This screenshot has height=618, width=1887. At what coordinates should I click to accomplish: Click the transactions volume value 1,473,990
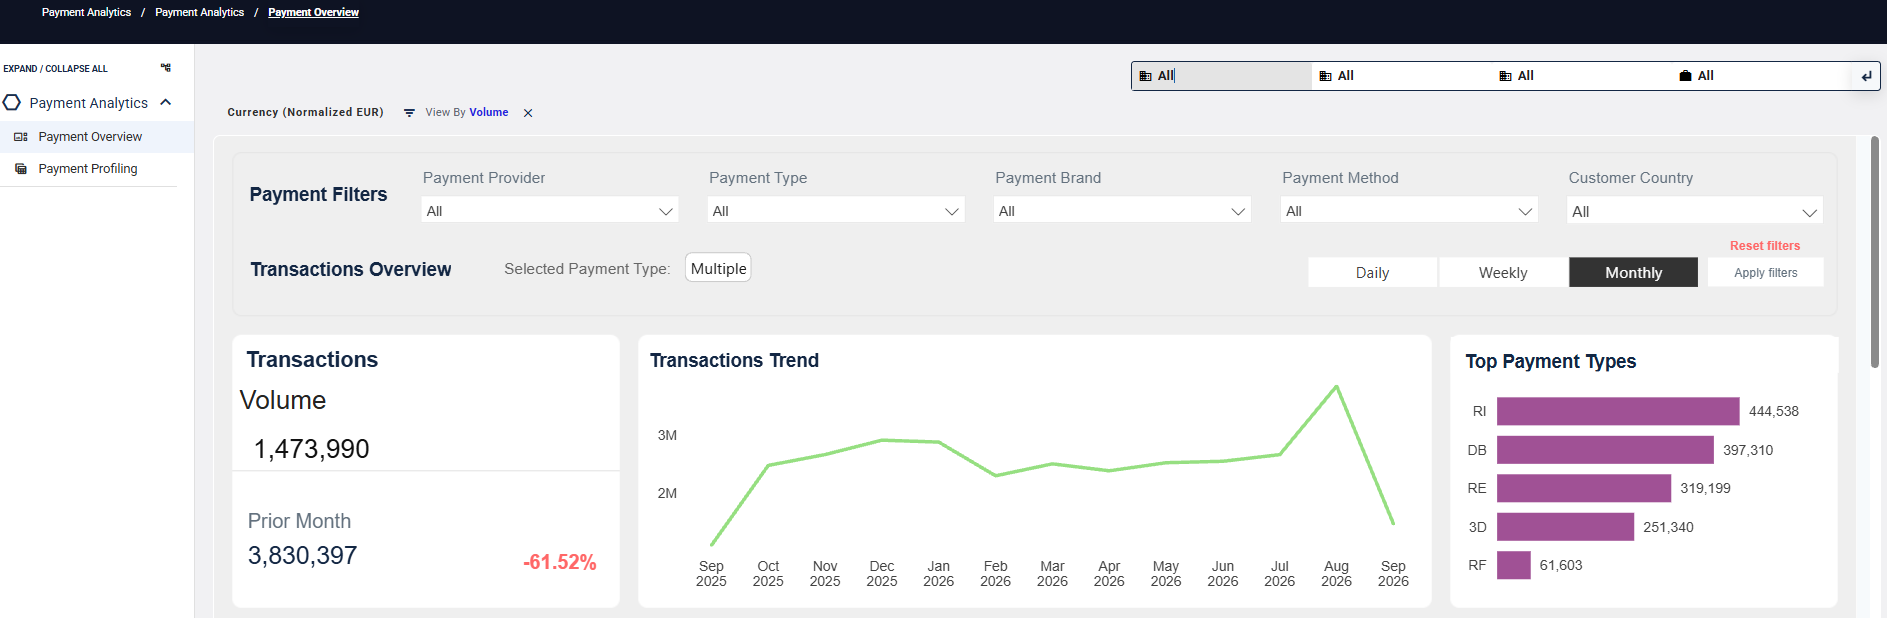311,449
